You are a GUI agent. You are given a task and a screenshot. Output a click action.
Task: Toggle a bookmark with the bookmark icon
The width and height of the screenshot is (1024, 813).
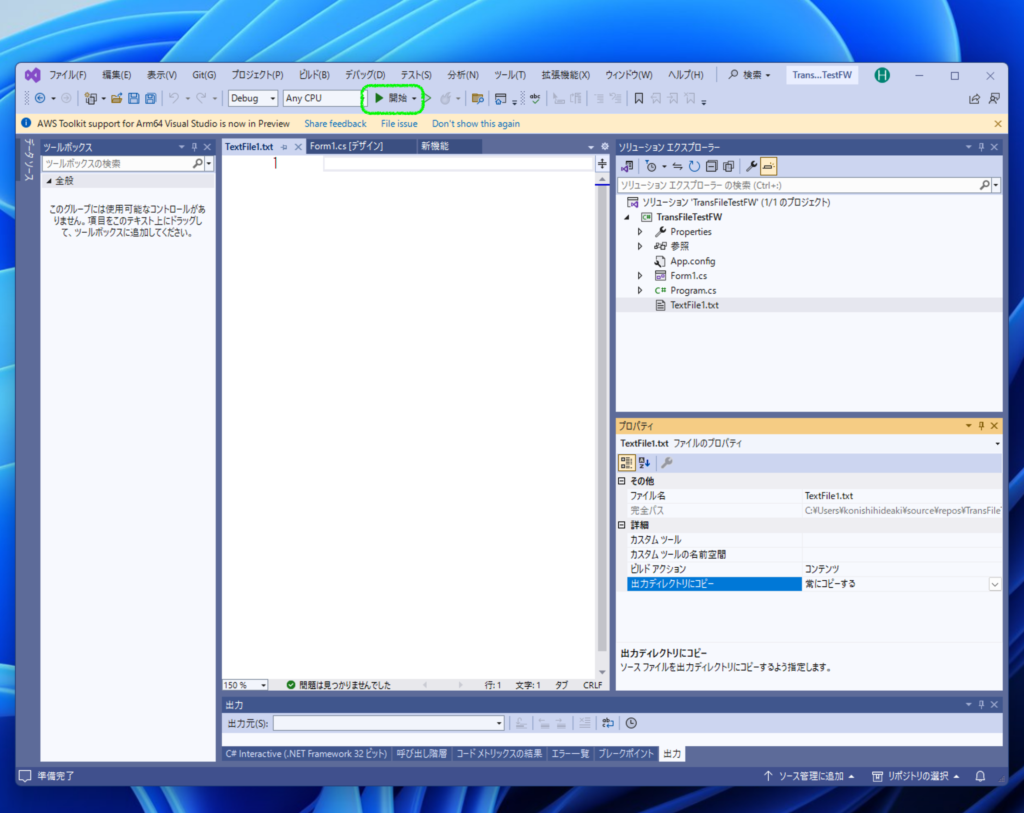point(639,99)
